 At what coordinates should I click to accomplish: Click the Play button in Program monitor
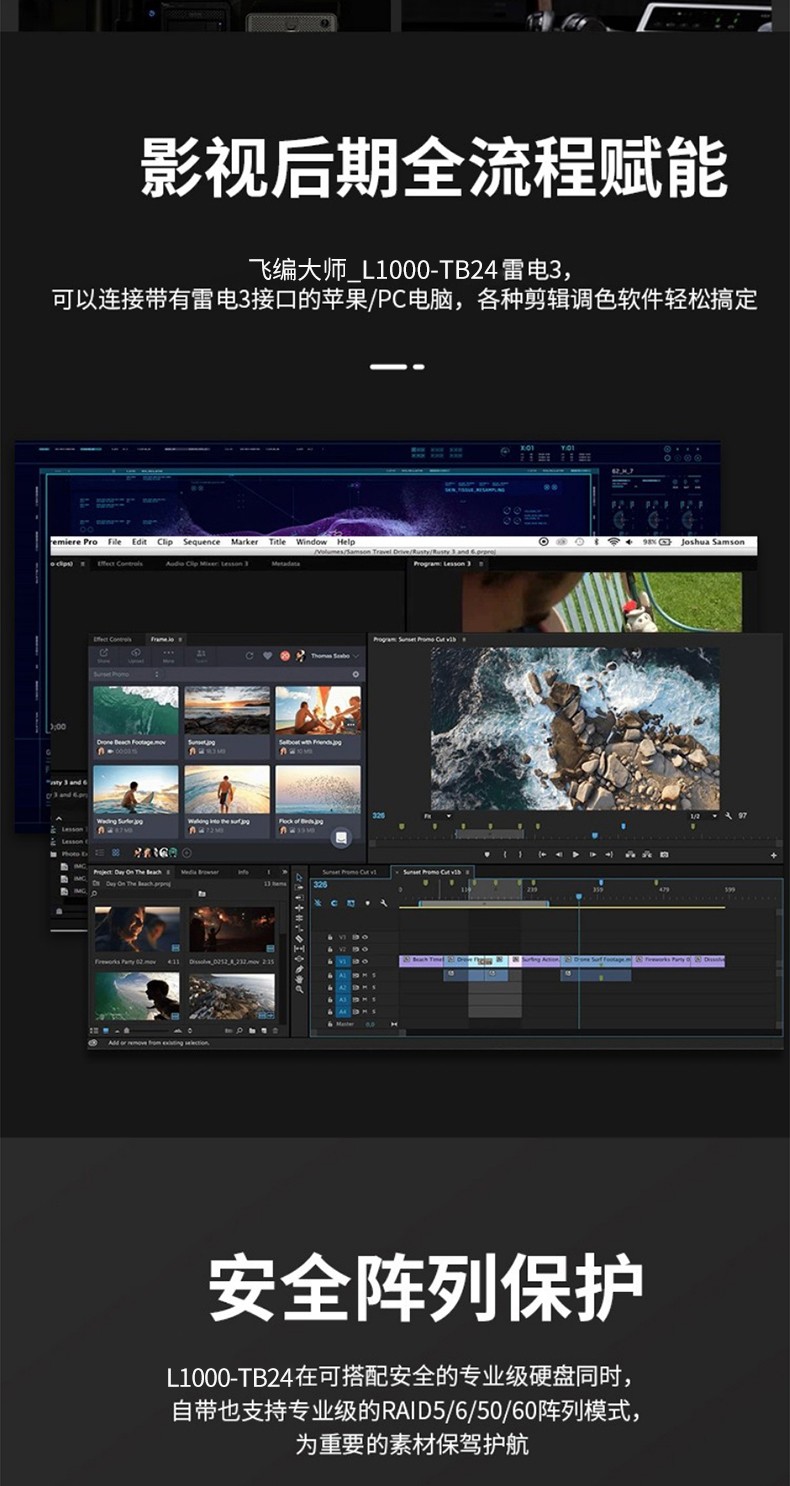click(575, 854)
